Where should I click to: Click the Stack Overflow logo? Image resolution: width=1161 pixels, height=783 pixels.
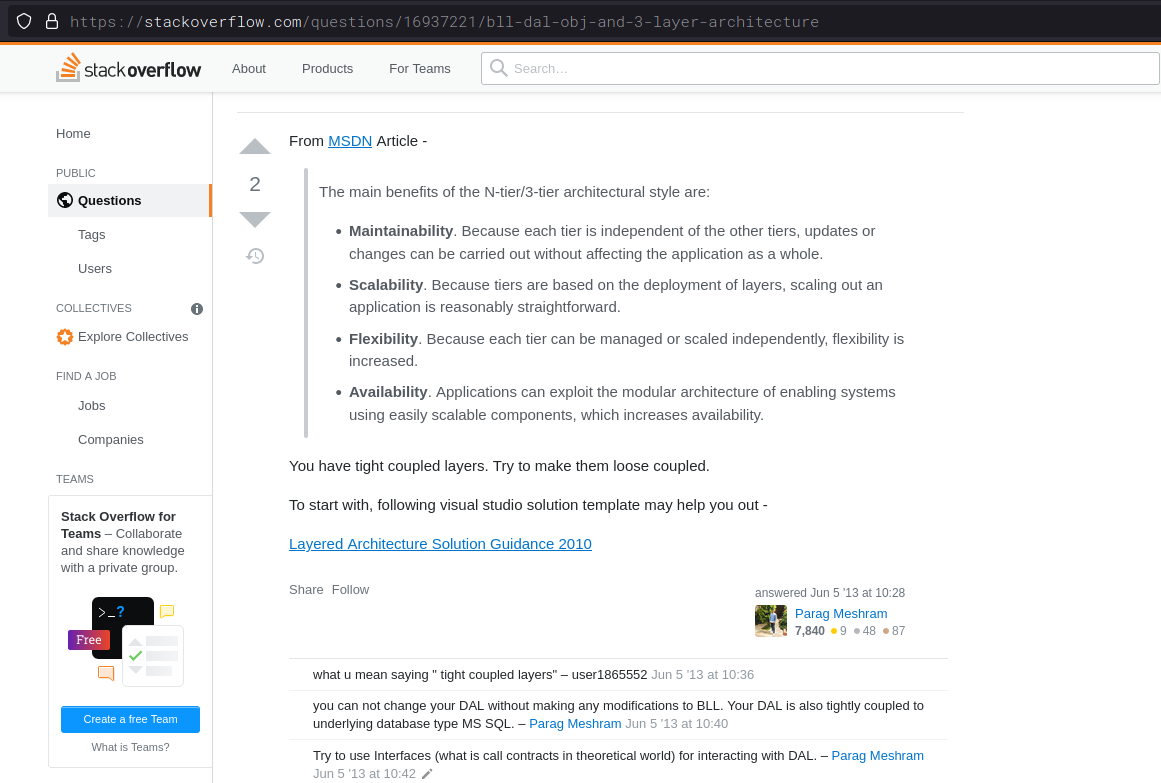click(129, 69)
